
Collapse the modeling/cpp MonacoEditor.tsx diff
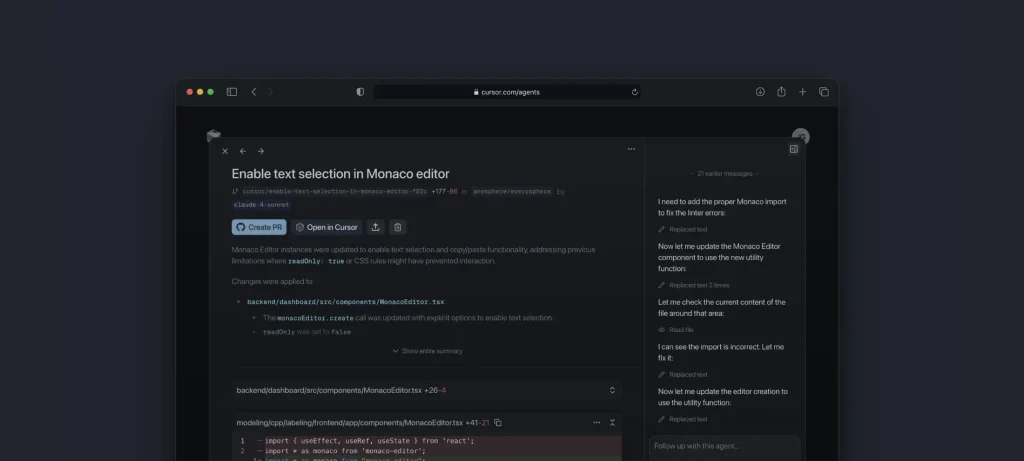coord(612,422)
